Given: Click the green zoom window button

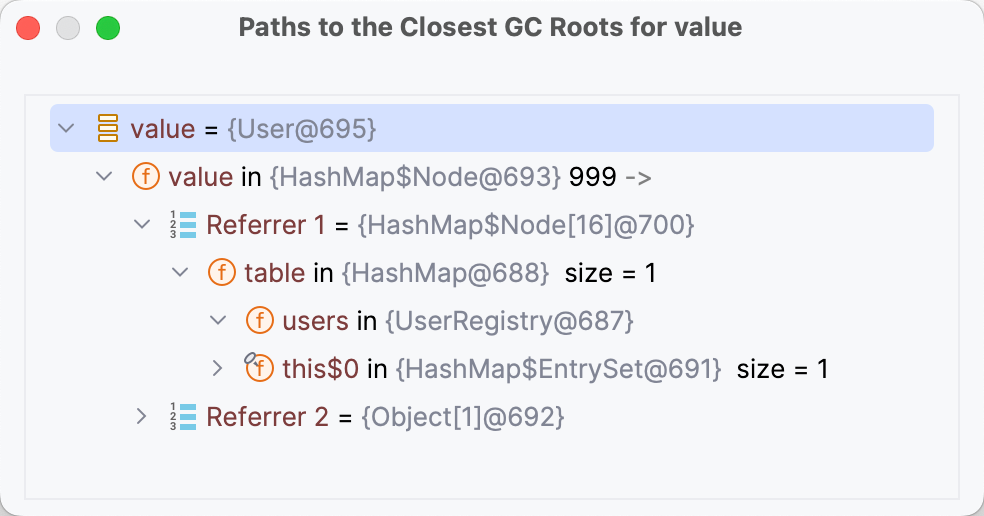Looking at the screenshot, I should (x=107, y=27).
